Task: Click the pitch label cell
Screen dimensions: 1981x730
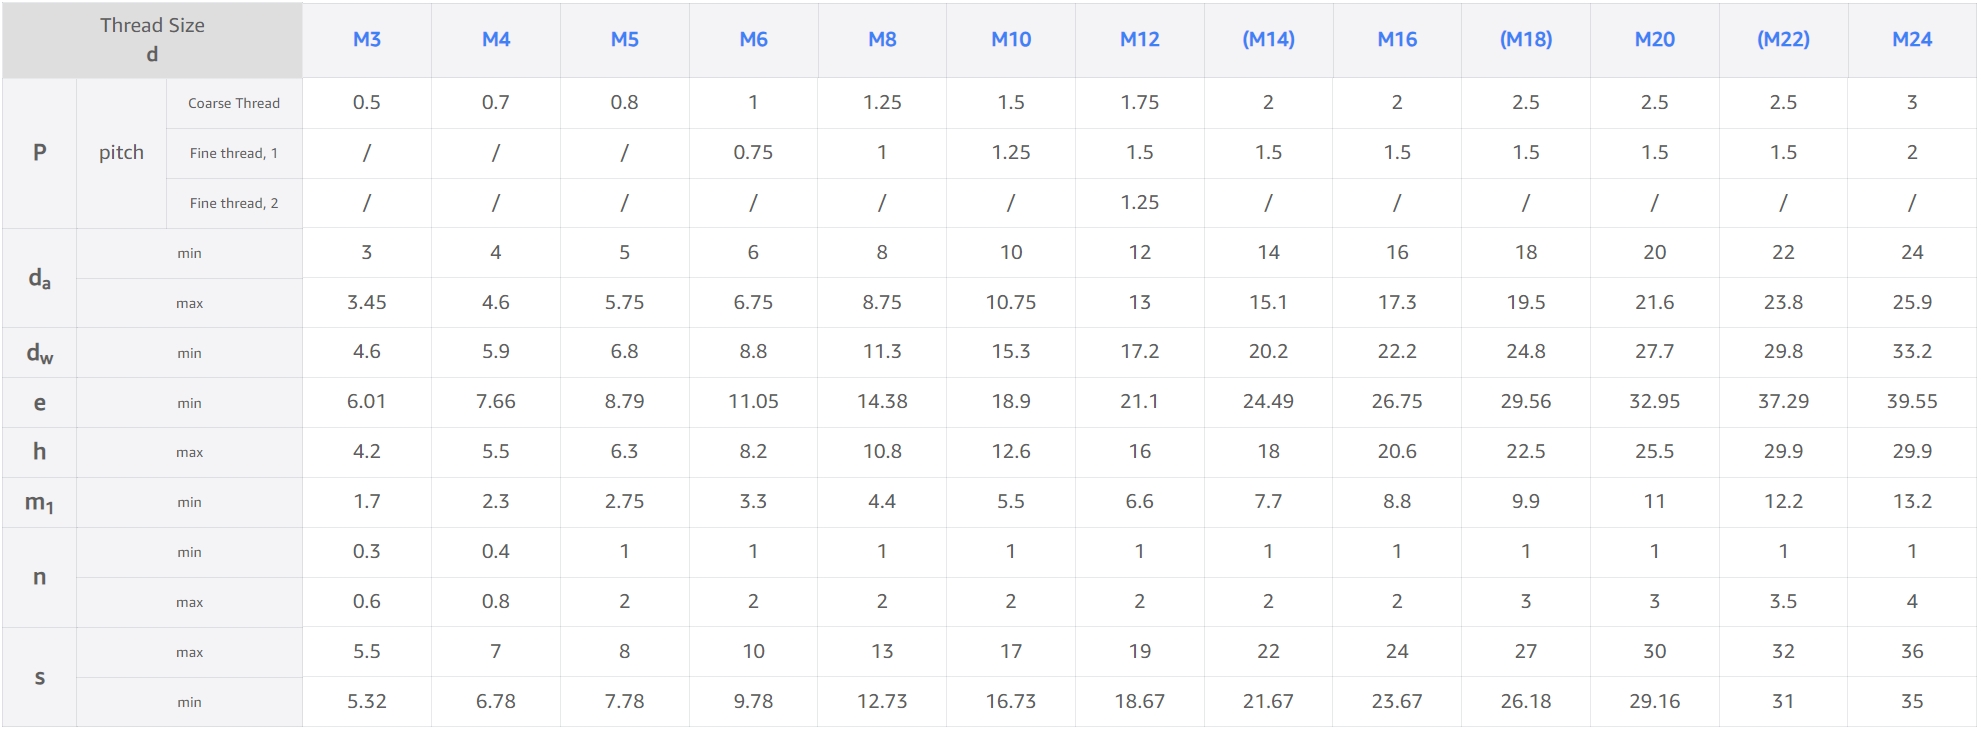Action: click(121, 153)
